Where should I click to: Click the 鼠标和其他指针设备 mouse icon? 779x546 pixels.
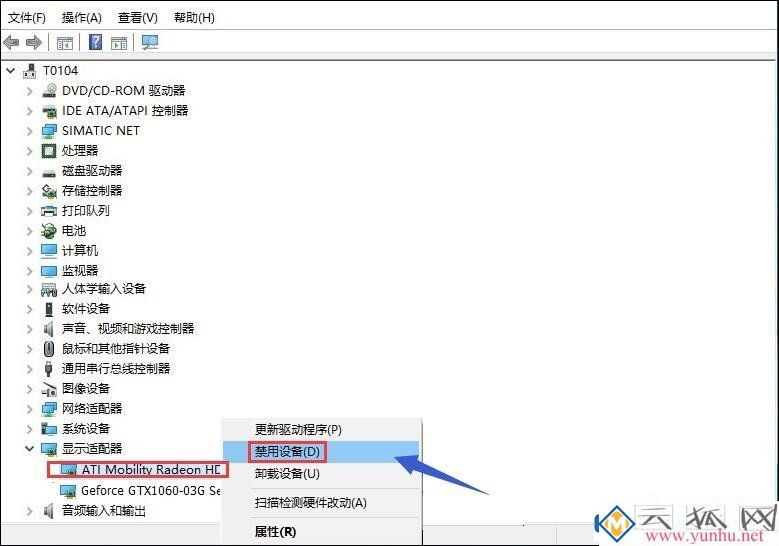tap(49, 349)
